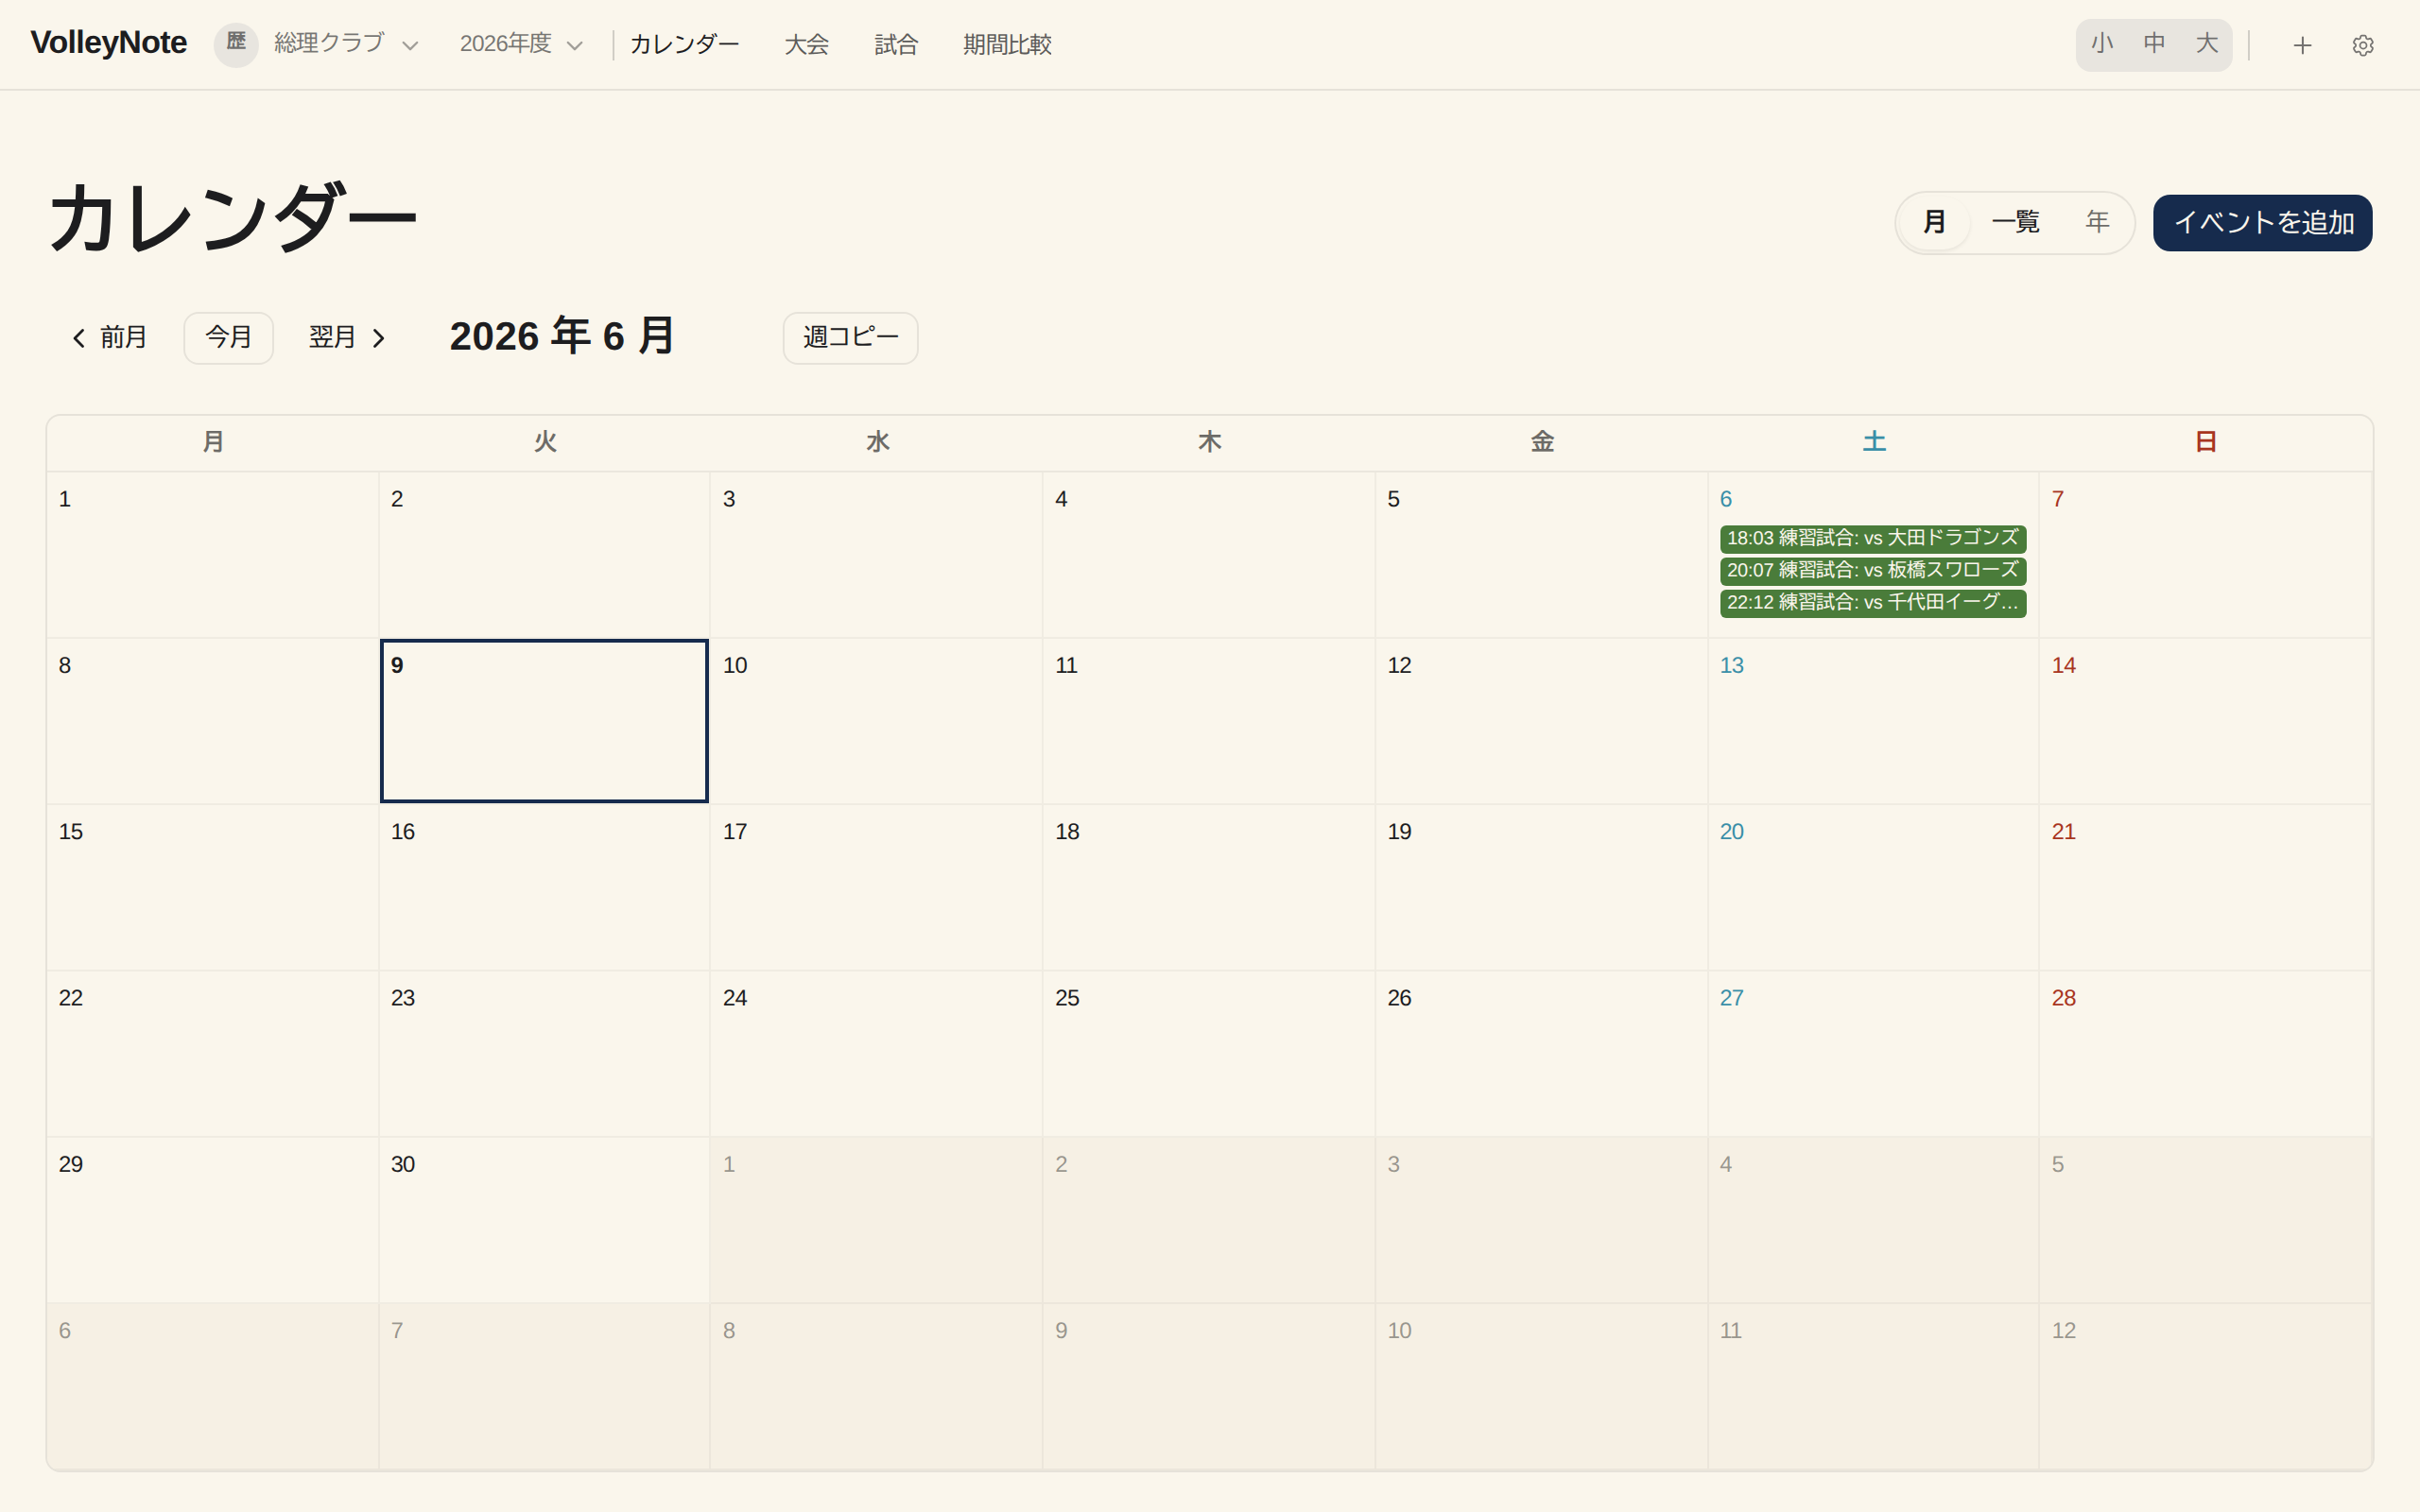2420x1512 pixels.
Task: Select June 14 Sunday cell
Action: [x=2205, y=721]
